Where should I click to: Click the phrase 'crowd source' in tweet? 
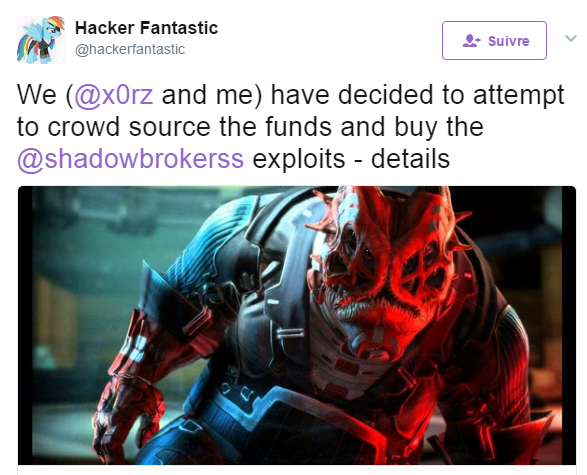click(129, 127)
